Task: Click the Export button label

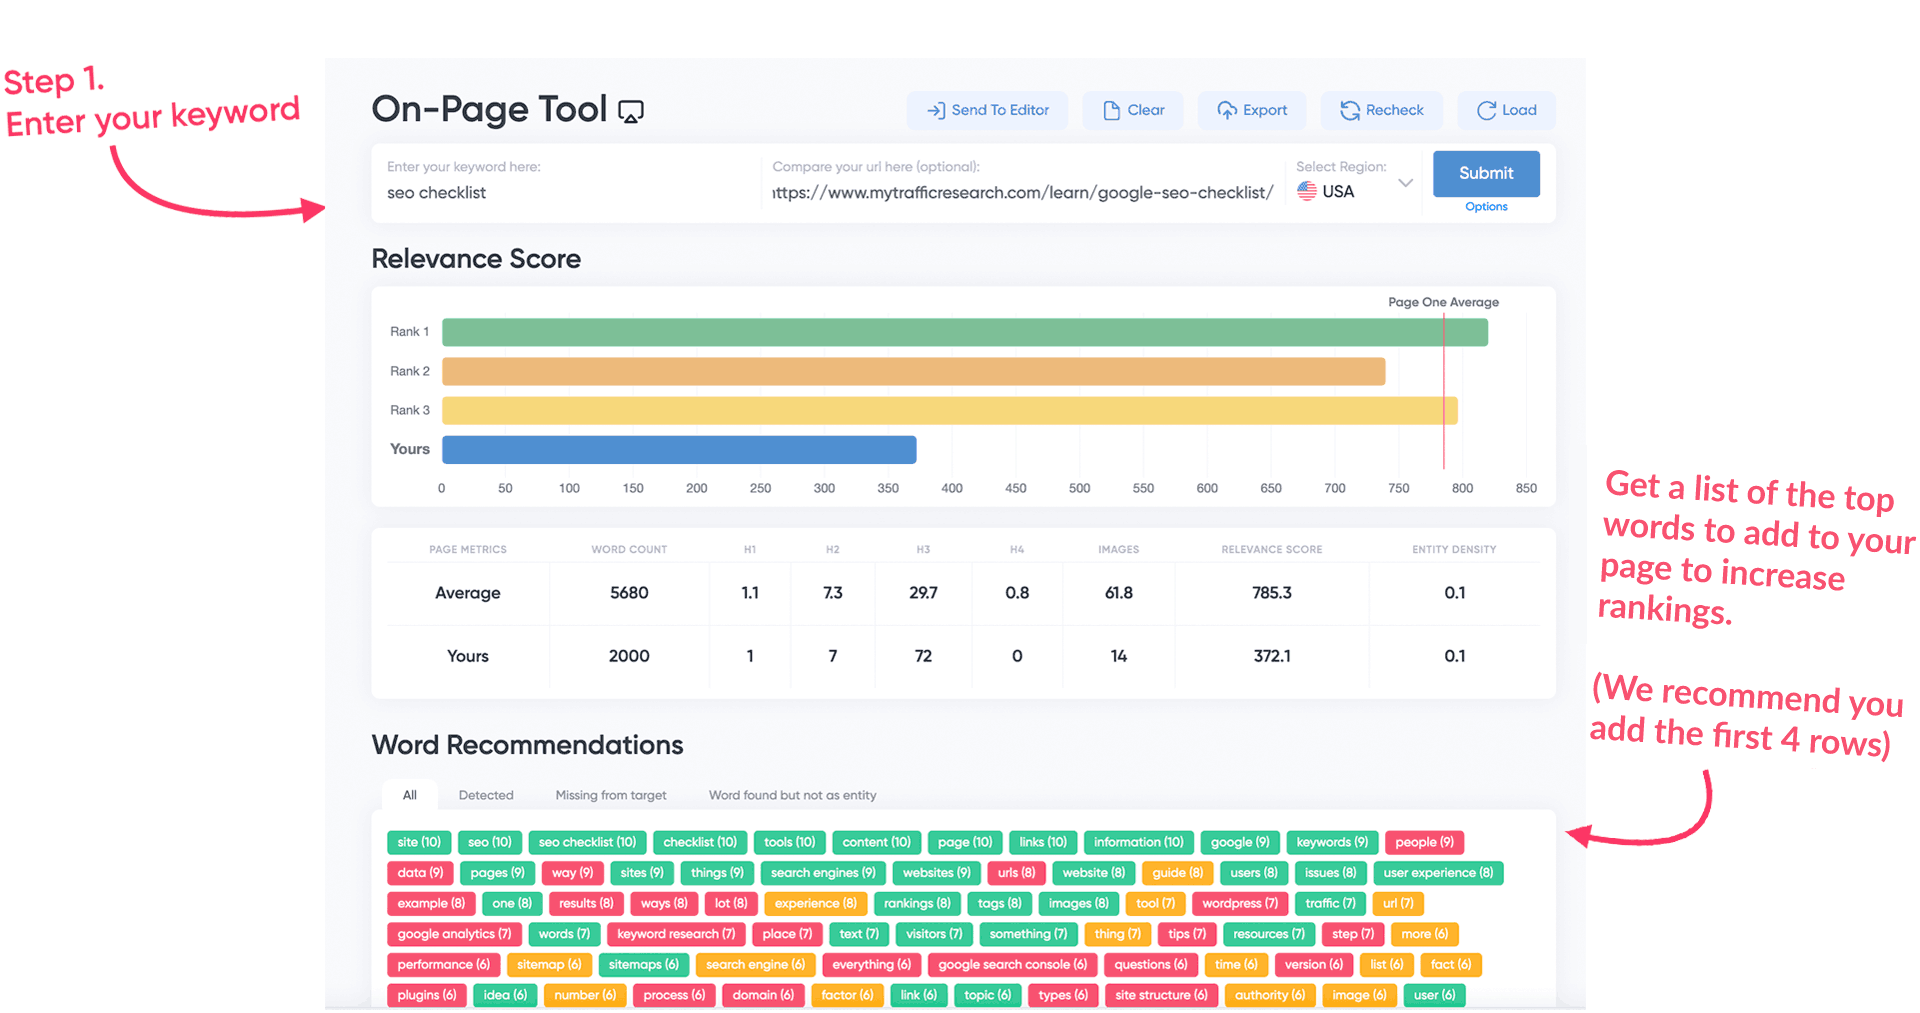Action: click(x=1265, y=111)
